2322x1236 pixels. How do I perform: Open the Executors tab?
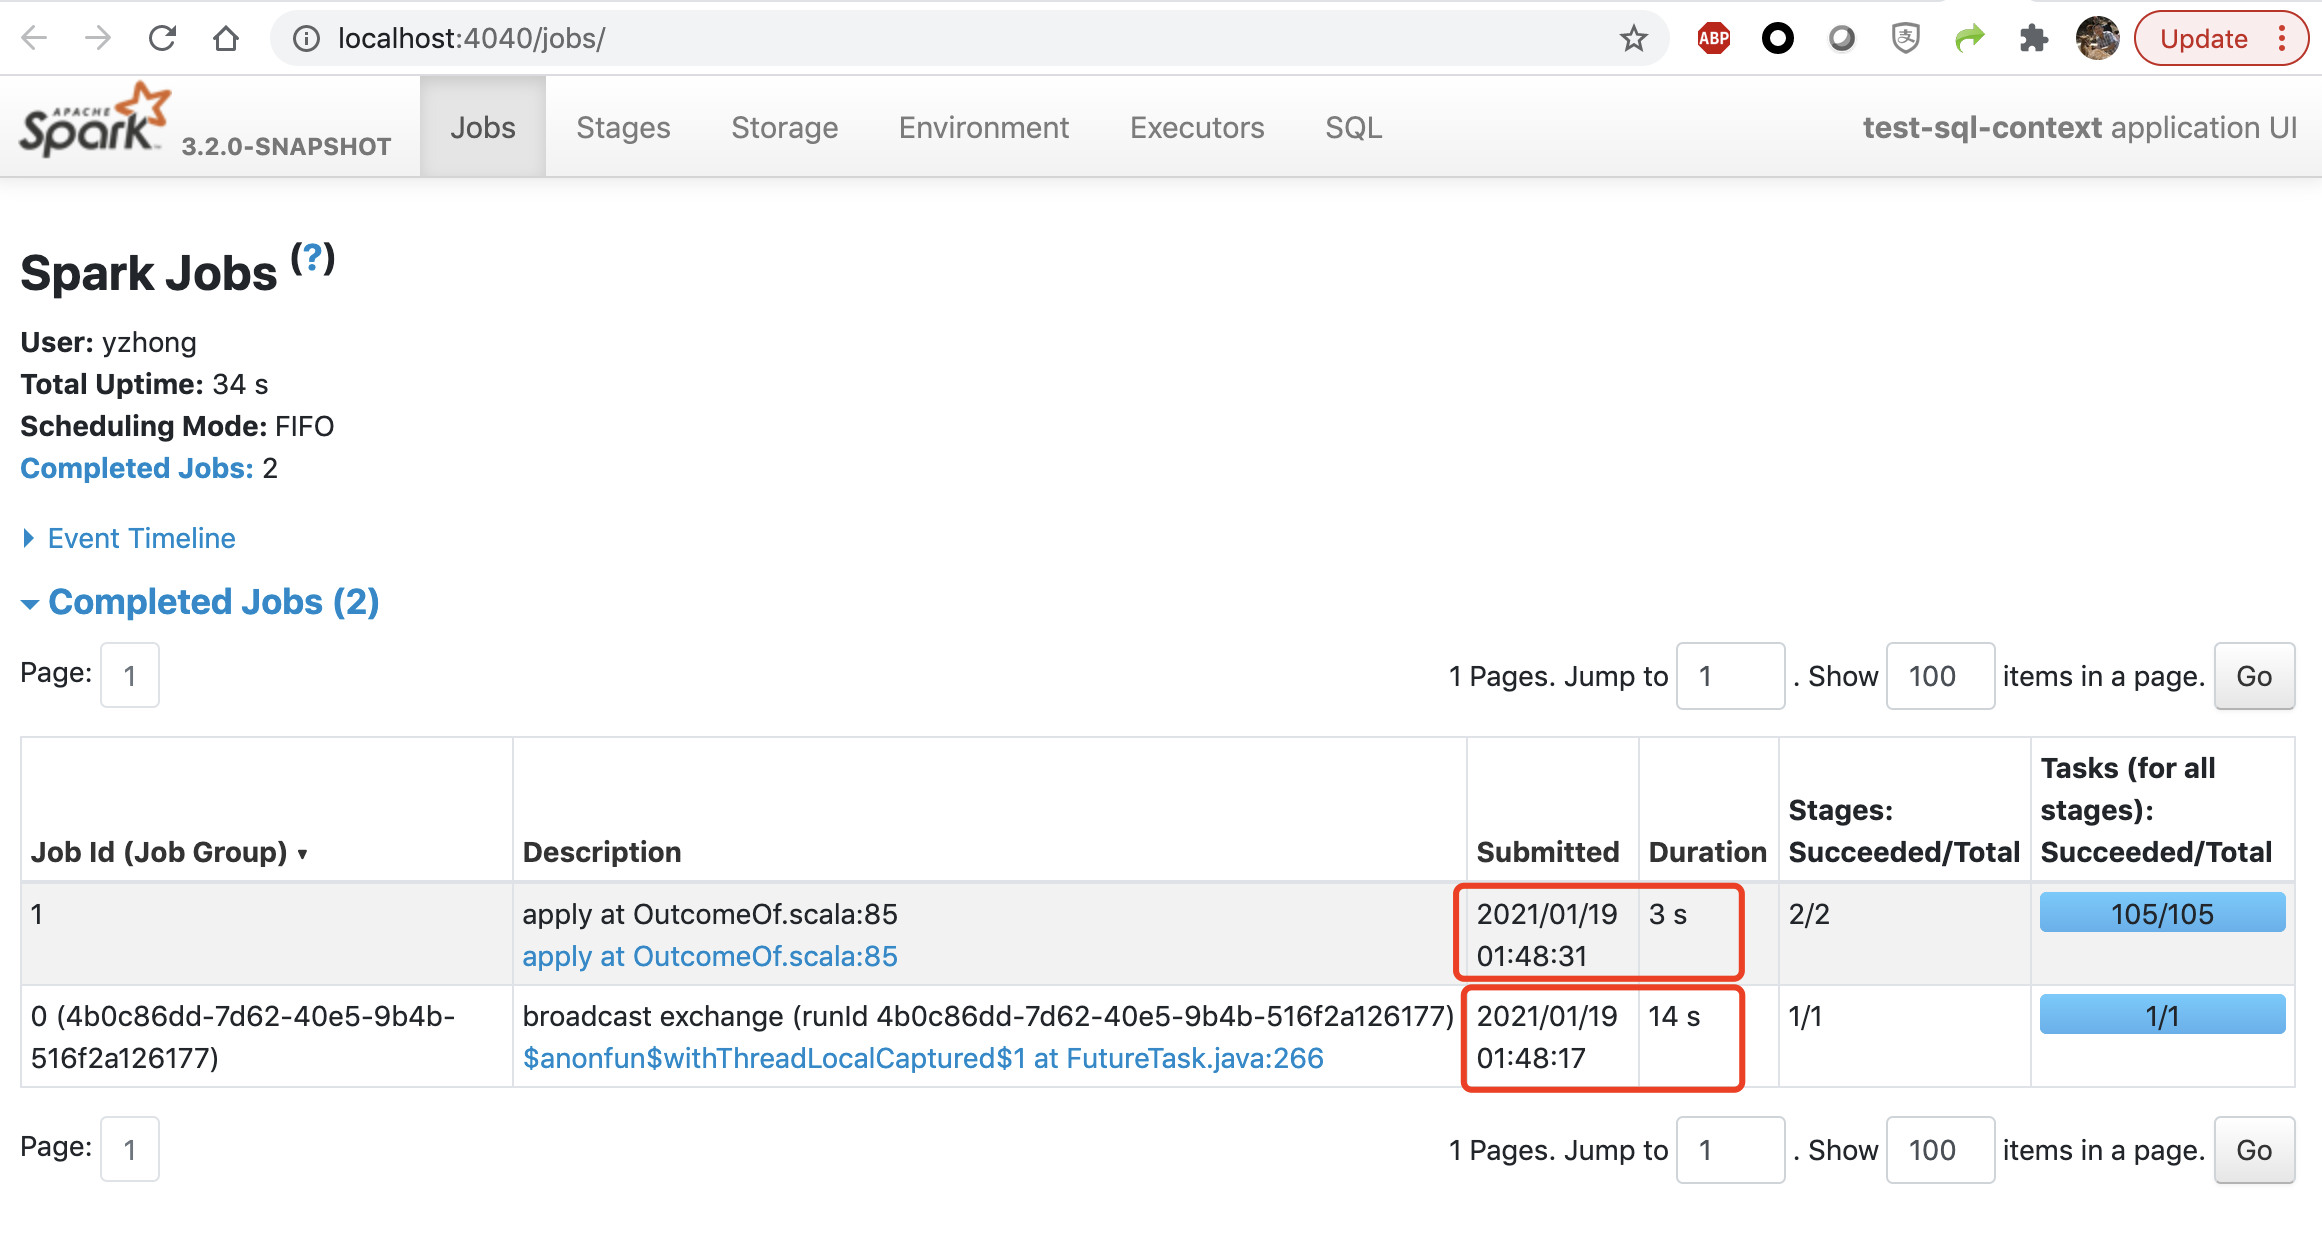coord(1197,128)
